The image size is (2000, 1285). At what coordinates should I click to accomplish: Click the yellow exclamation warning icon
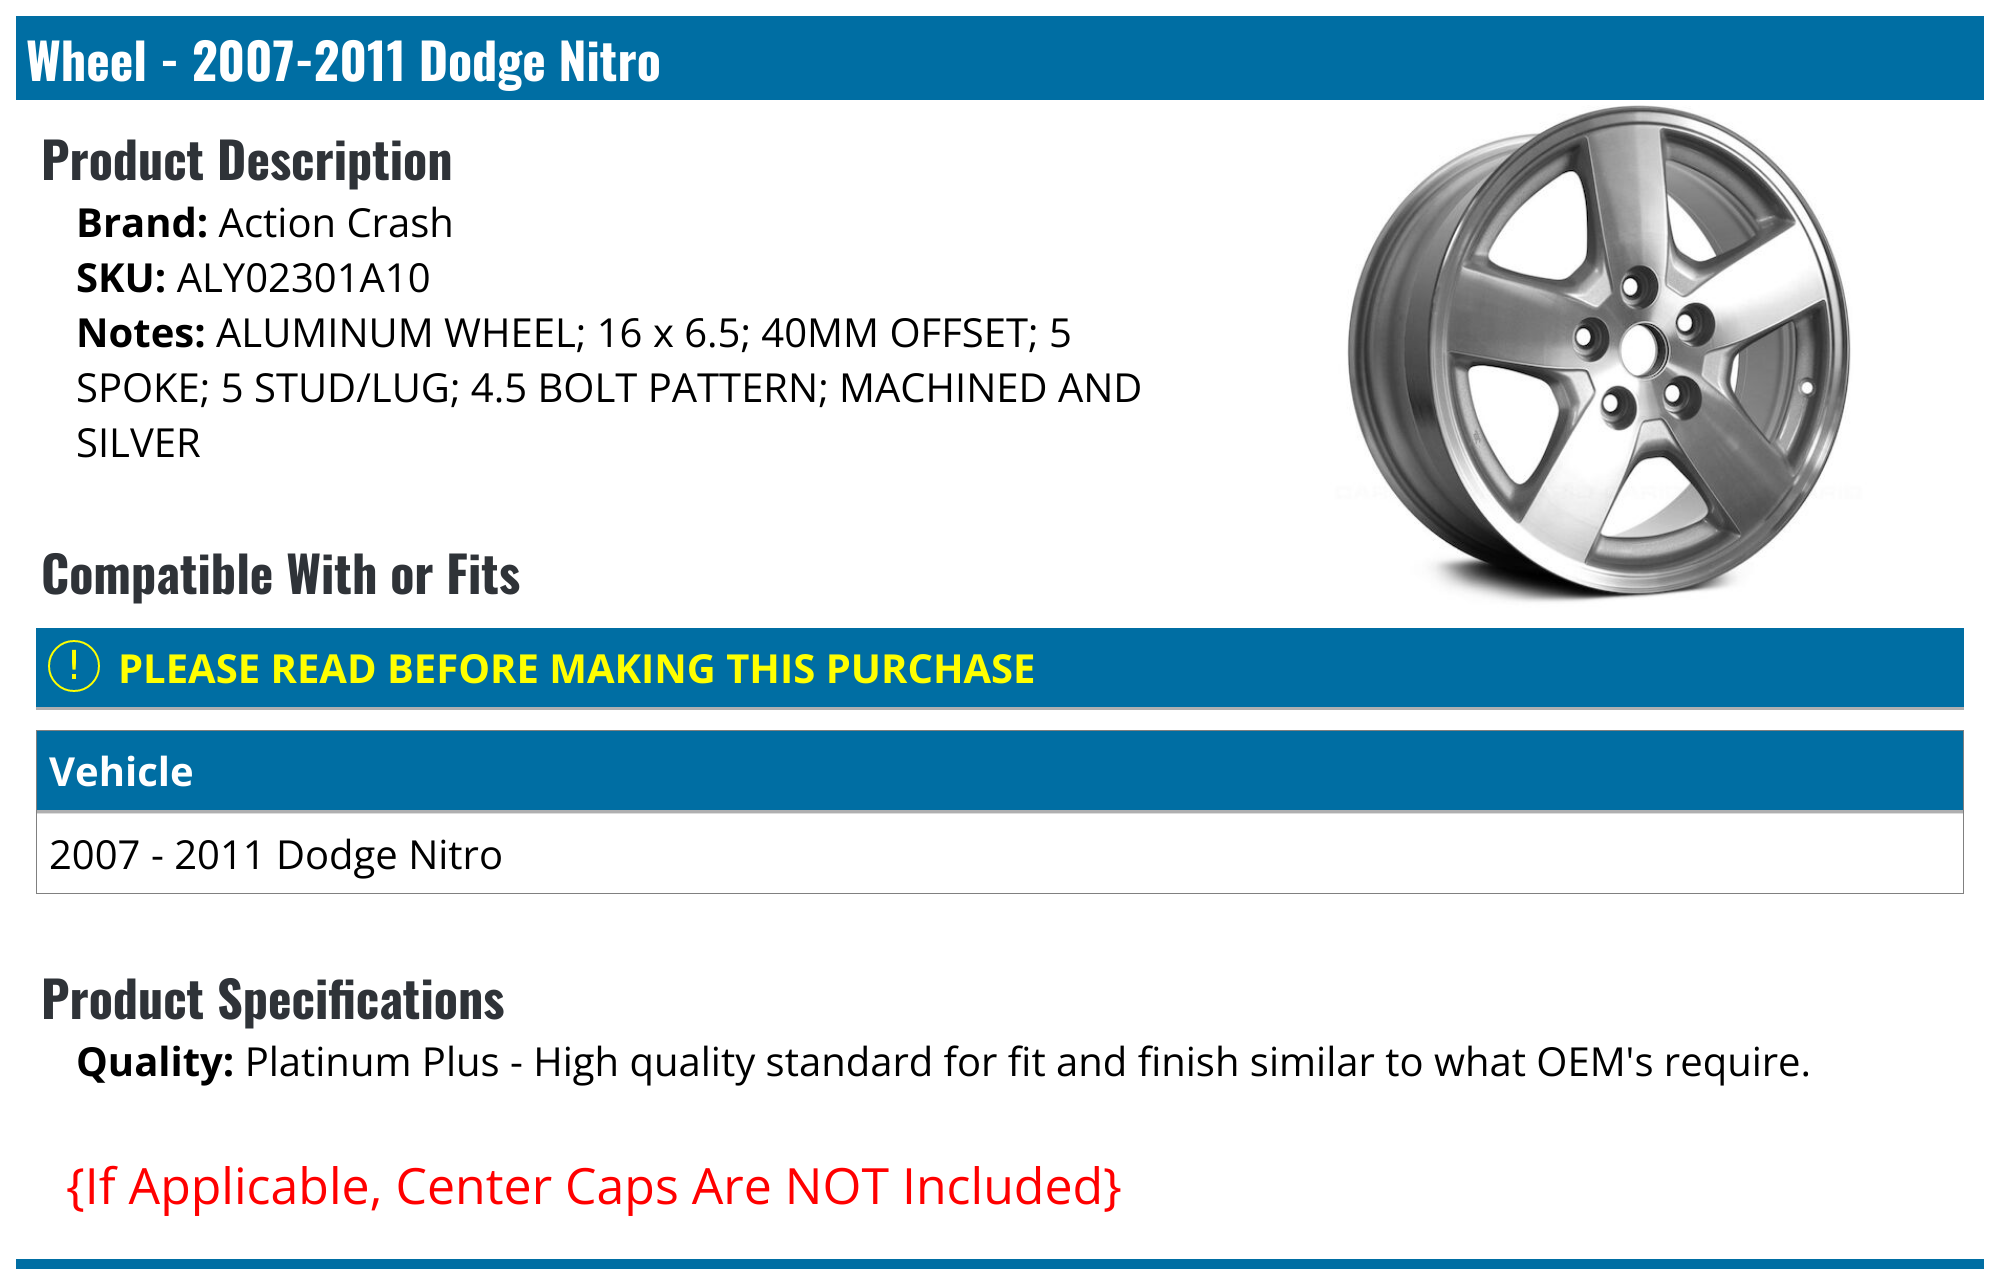(x=74, y=667)
